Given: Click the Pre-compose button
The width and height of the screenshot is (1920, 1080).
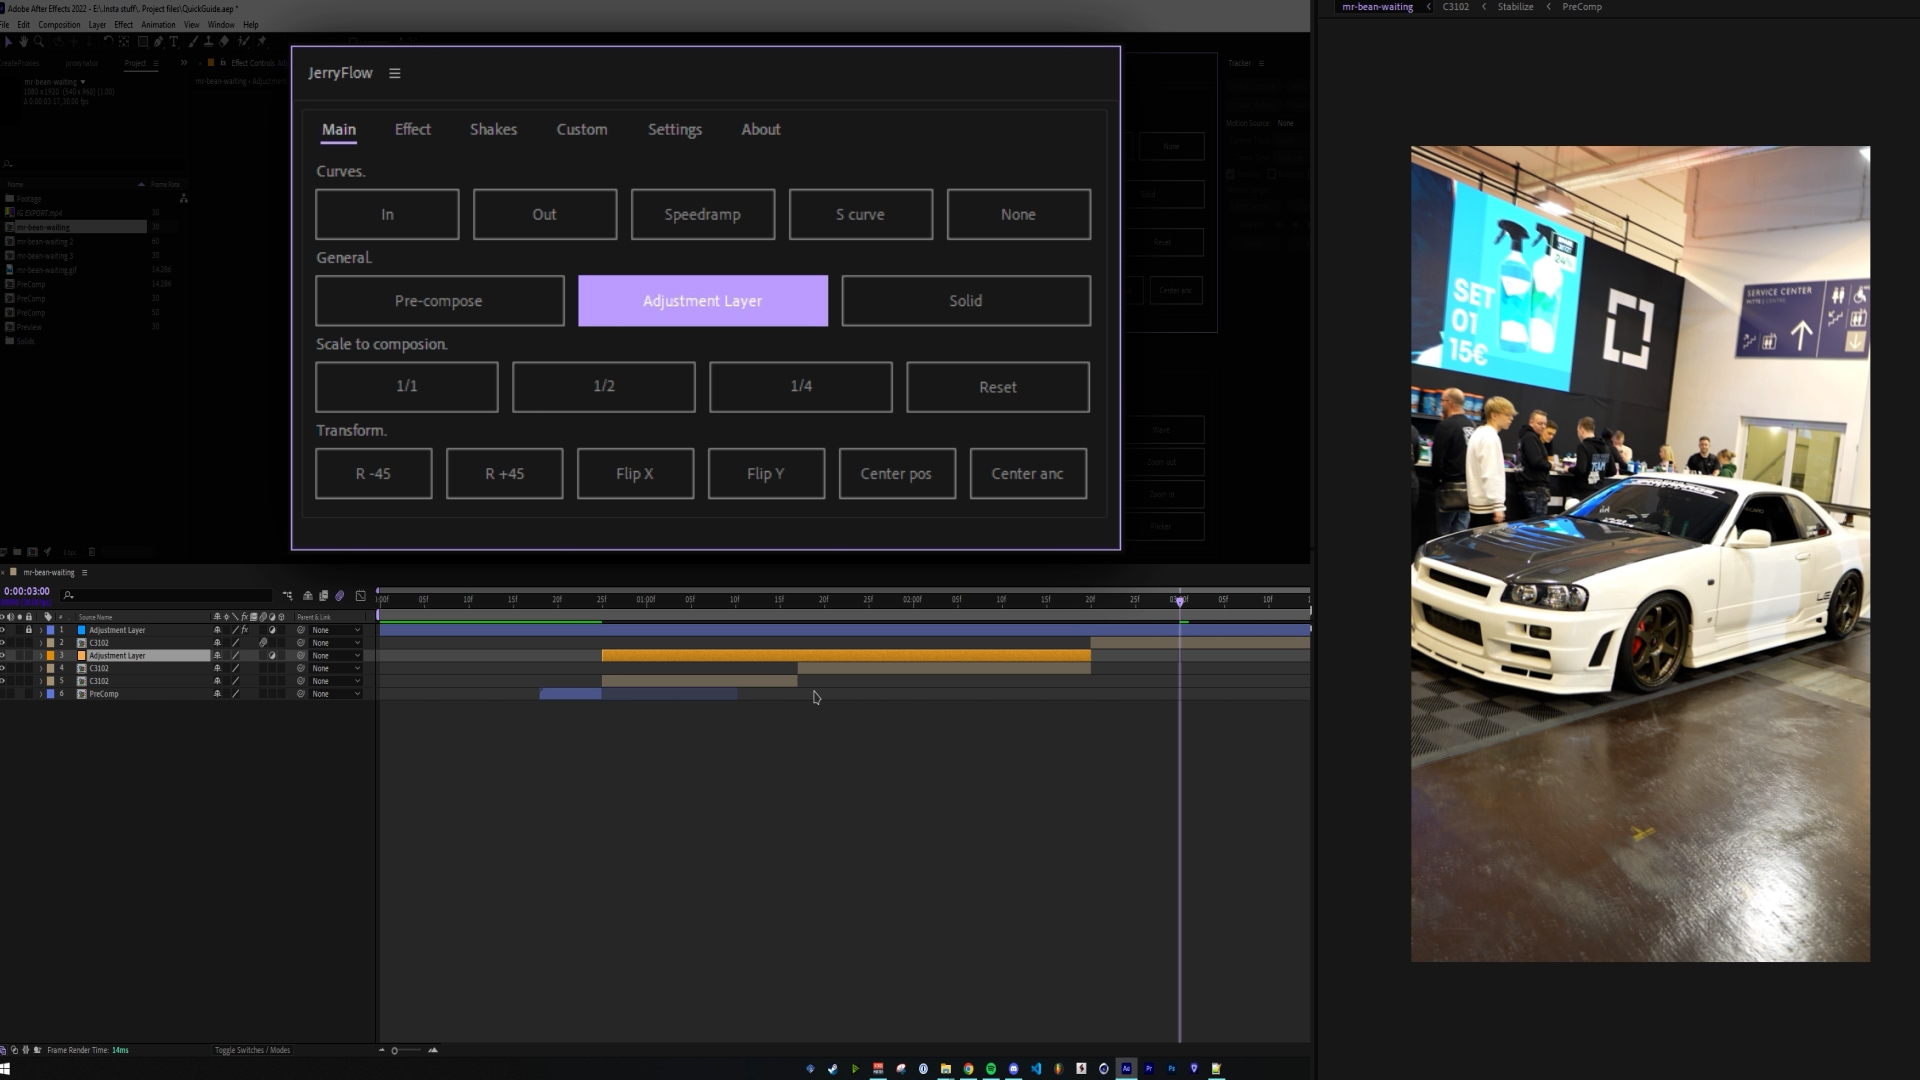Looking at the screenshot, I should pyautogui.click(x=439, y=301).
